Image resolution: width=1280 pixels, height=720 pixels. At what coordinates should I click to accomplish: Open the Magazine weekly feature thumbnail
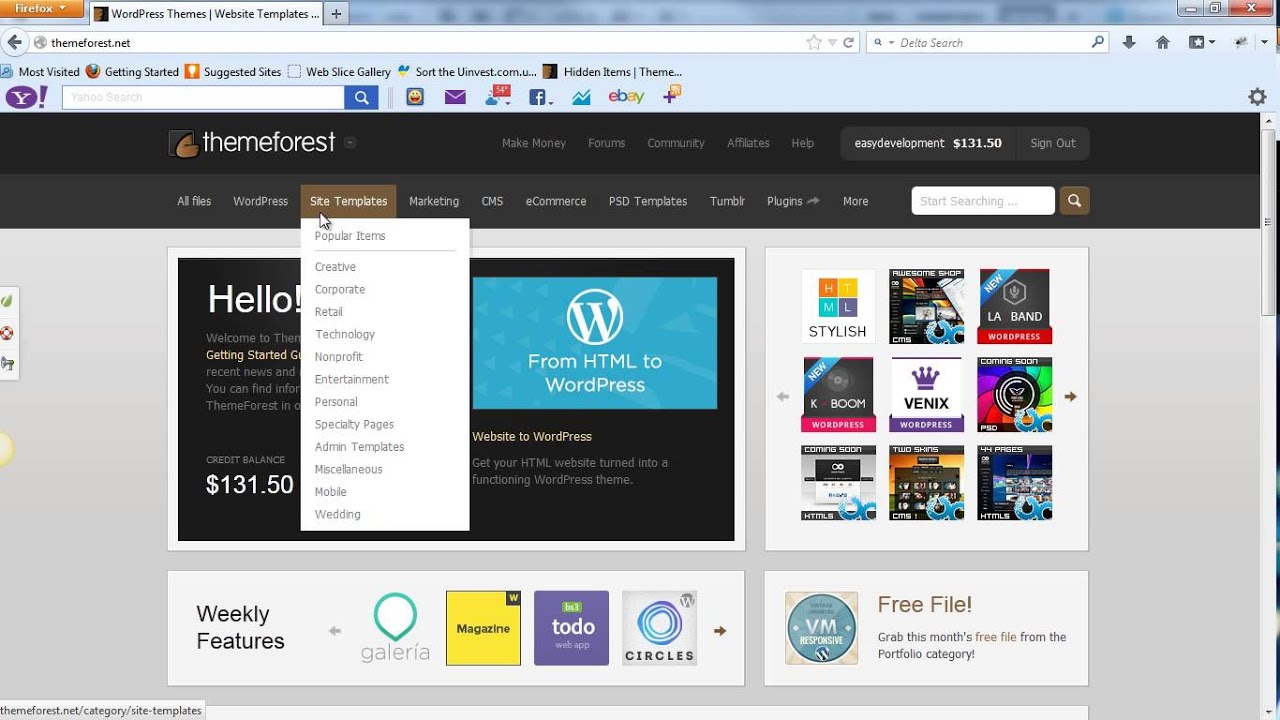[483, 628]
